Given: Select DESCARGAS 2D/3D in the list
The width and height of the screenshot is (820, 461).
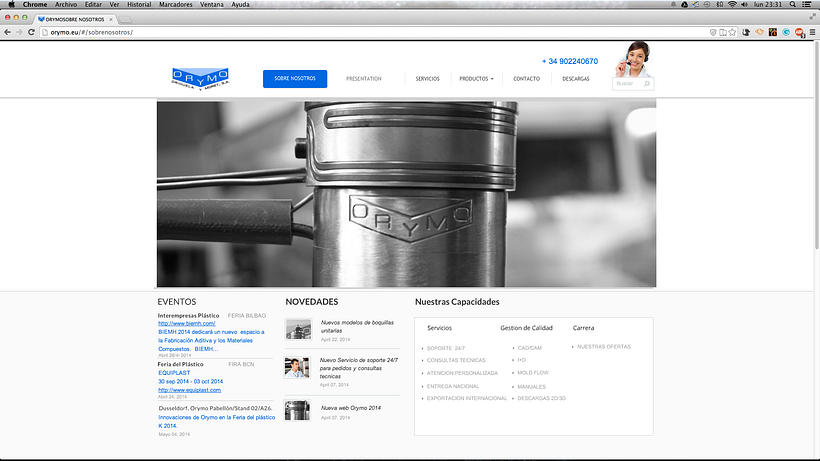Looking at the screenshot, I should pos(541,398).
